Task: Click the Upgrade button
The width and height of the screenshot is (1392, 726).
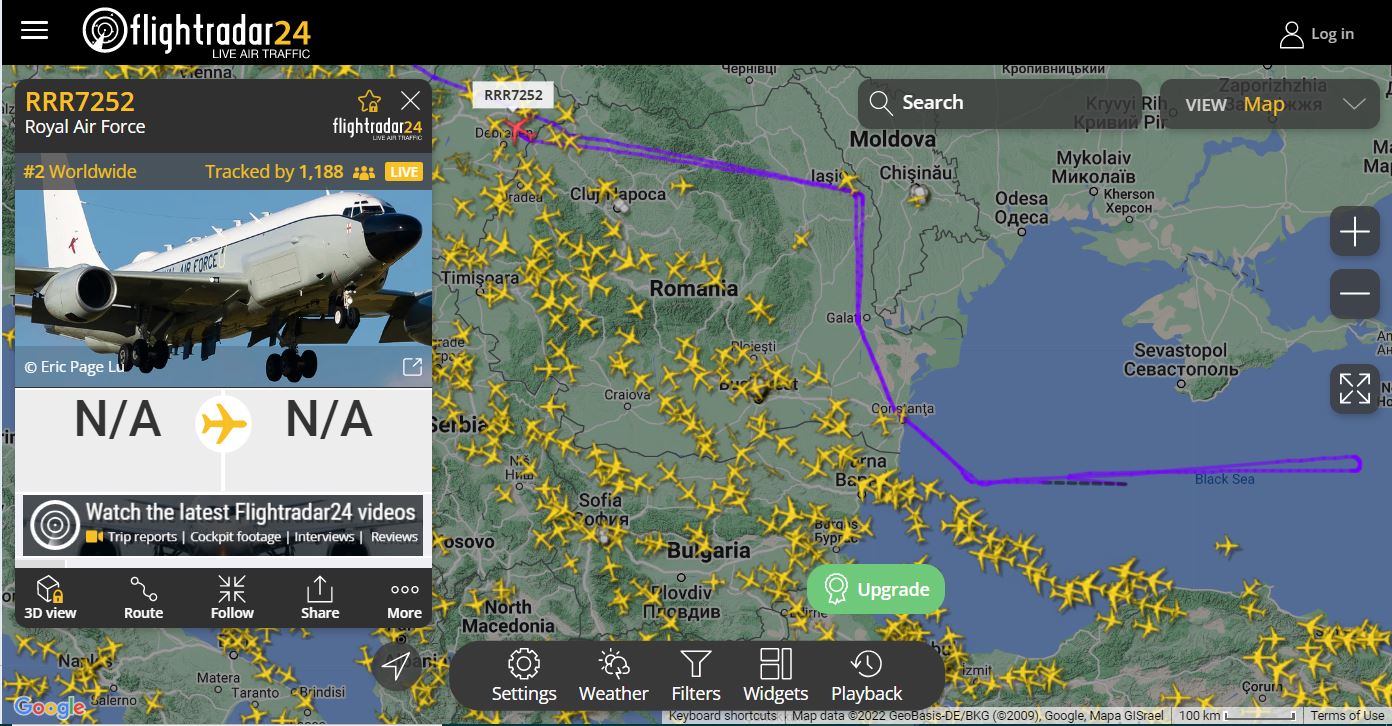Action: [x=876, y=589]
